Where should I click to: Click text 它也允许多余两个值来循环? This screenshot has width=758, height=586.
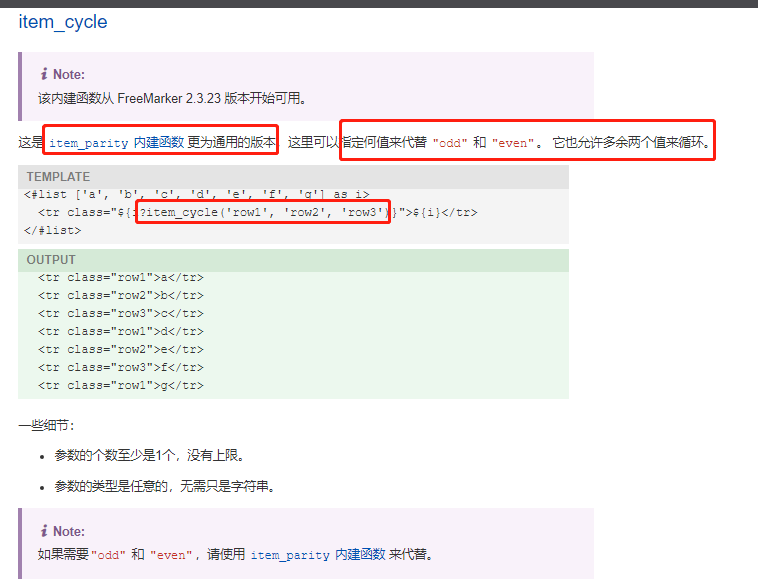631,143
